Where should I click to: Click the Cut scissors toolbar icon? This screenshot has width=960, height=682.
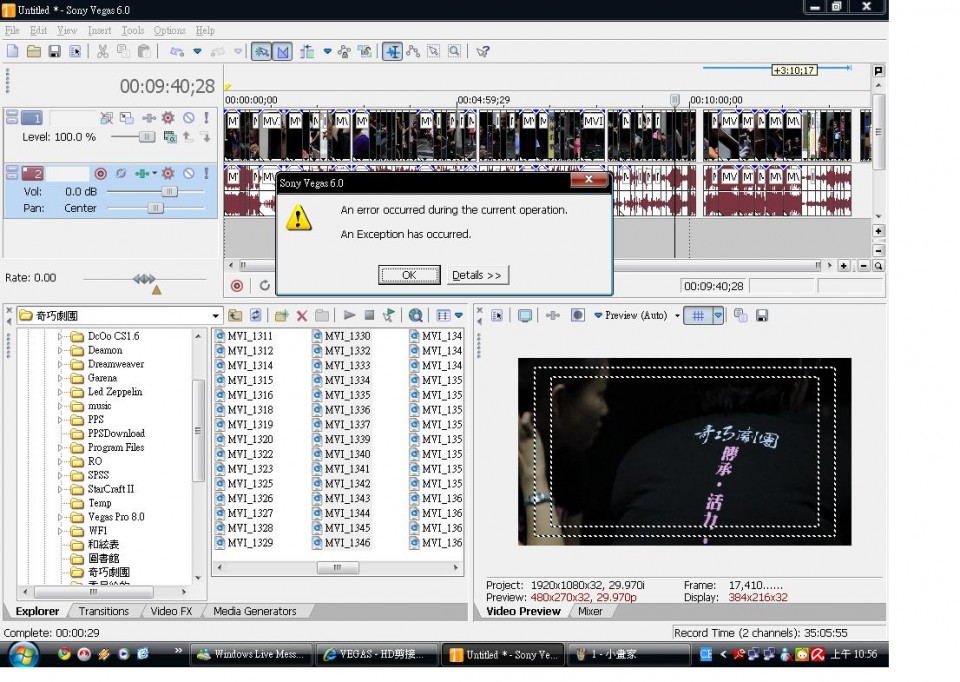point(103,51)
